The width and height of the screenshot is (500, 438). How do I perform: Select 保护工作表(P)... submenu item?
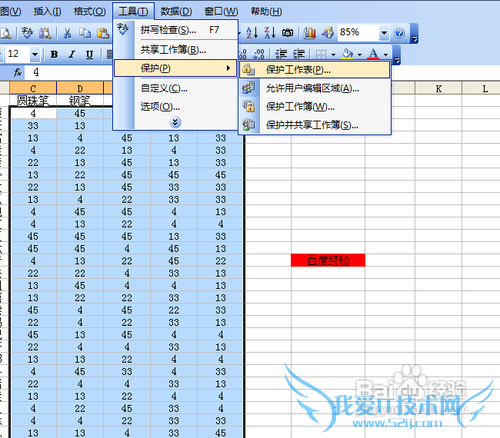[315, 70]
